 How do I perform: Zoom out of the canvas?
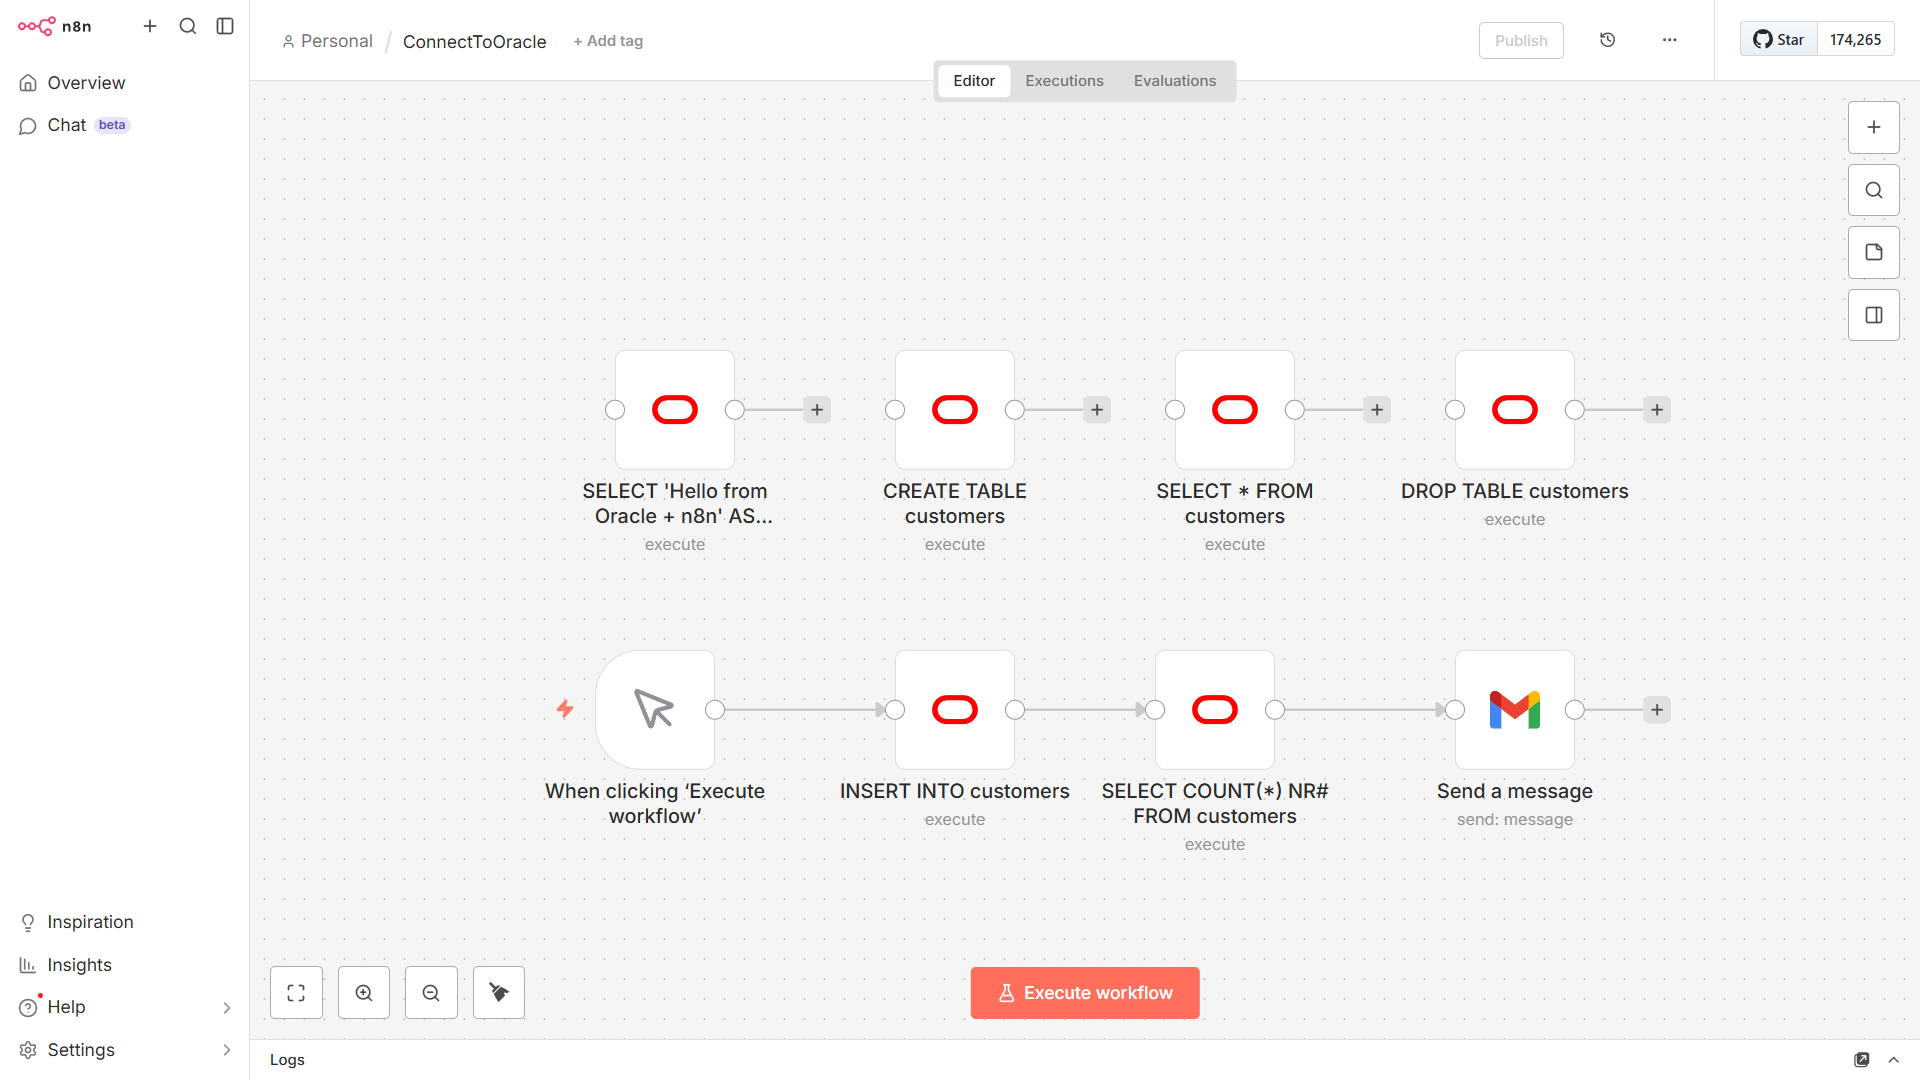[x=431, y=993]
